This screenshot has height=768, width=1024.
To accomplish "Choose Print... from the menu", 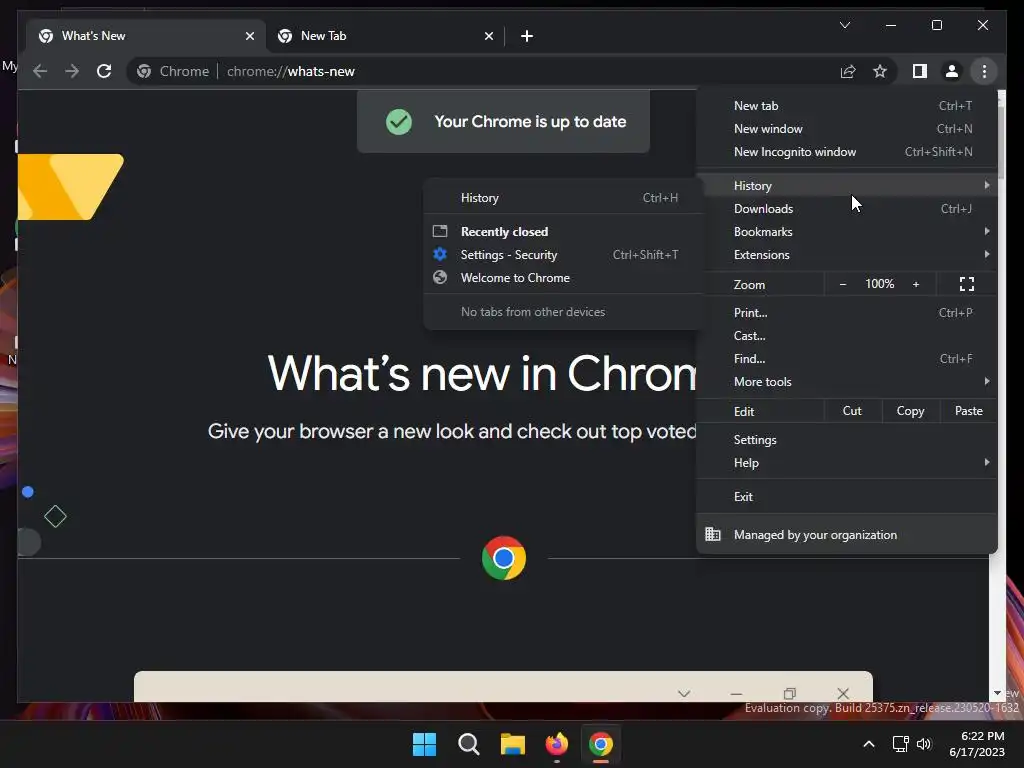I will click(846, 313).
